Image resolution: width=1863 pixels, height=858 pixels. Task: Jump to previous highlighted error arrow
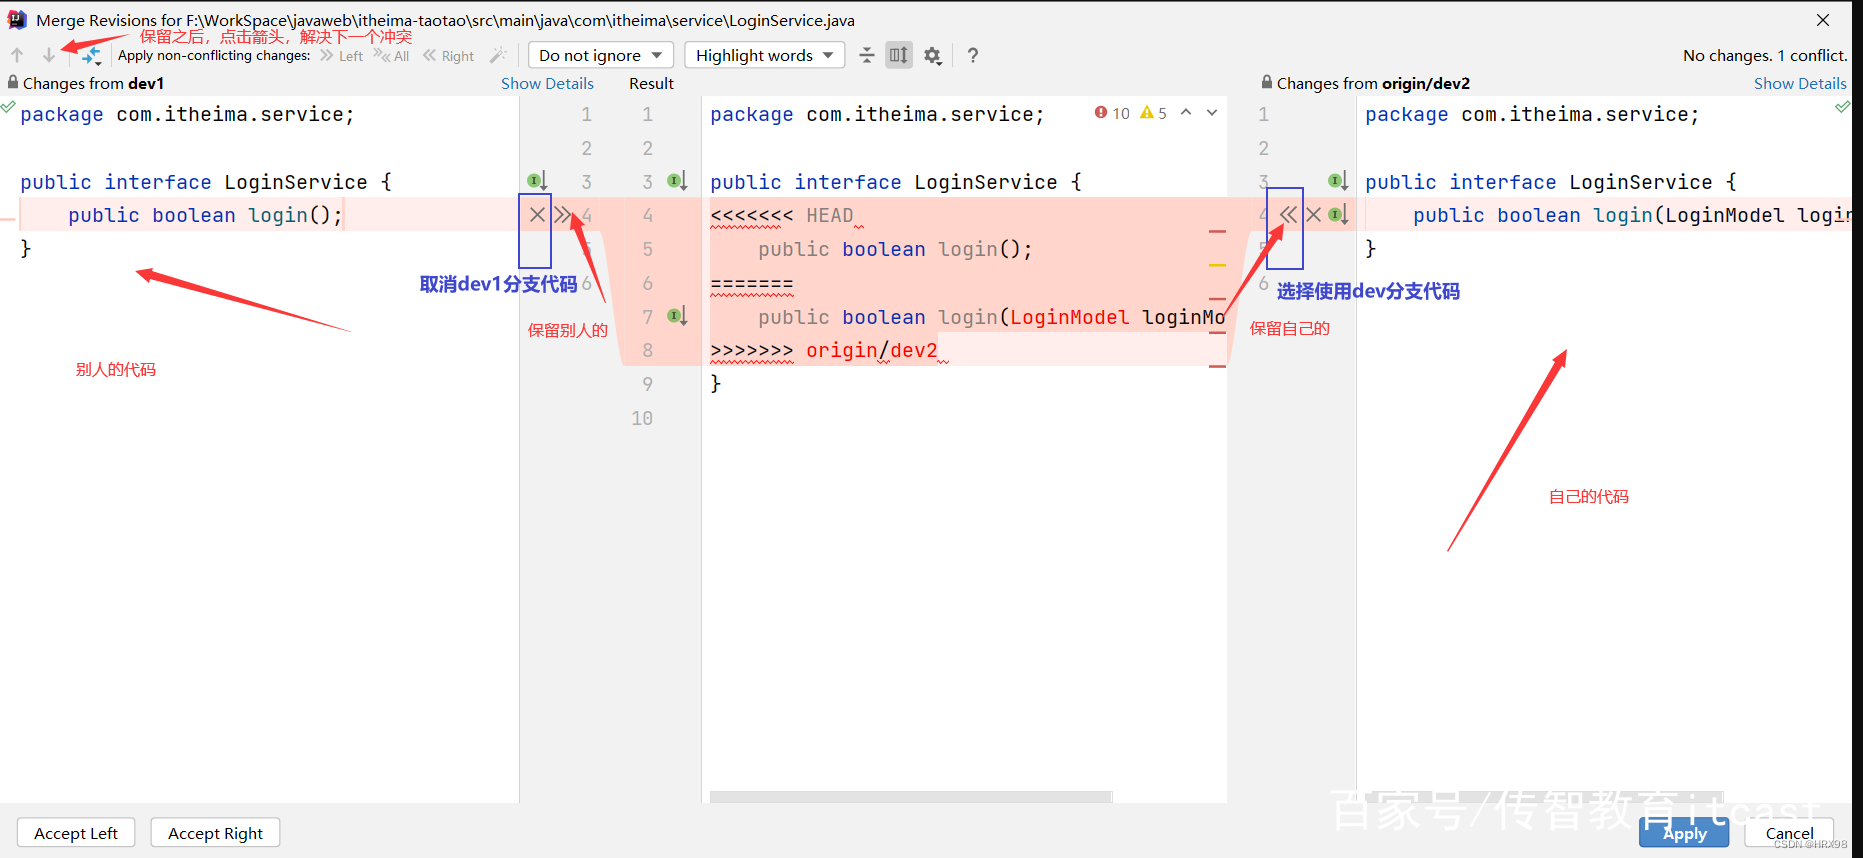[x=1186, y=113]
